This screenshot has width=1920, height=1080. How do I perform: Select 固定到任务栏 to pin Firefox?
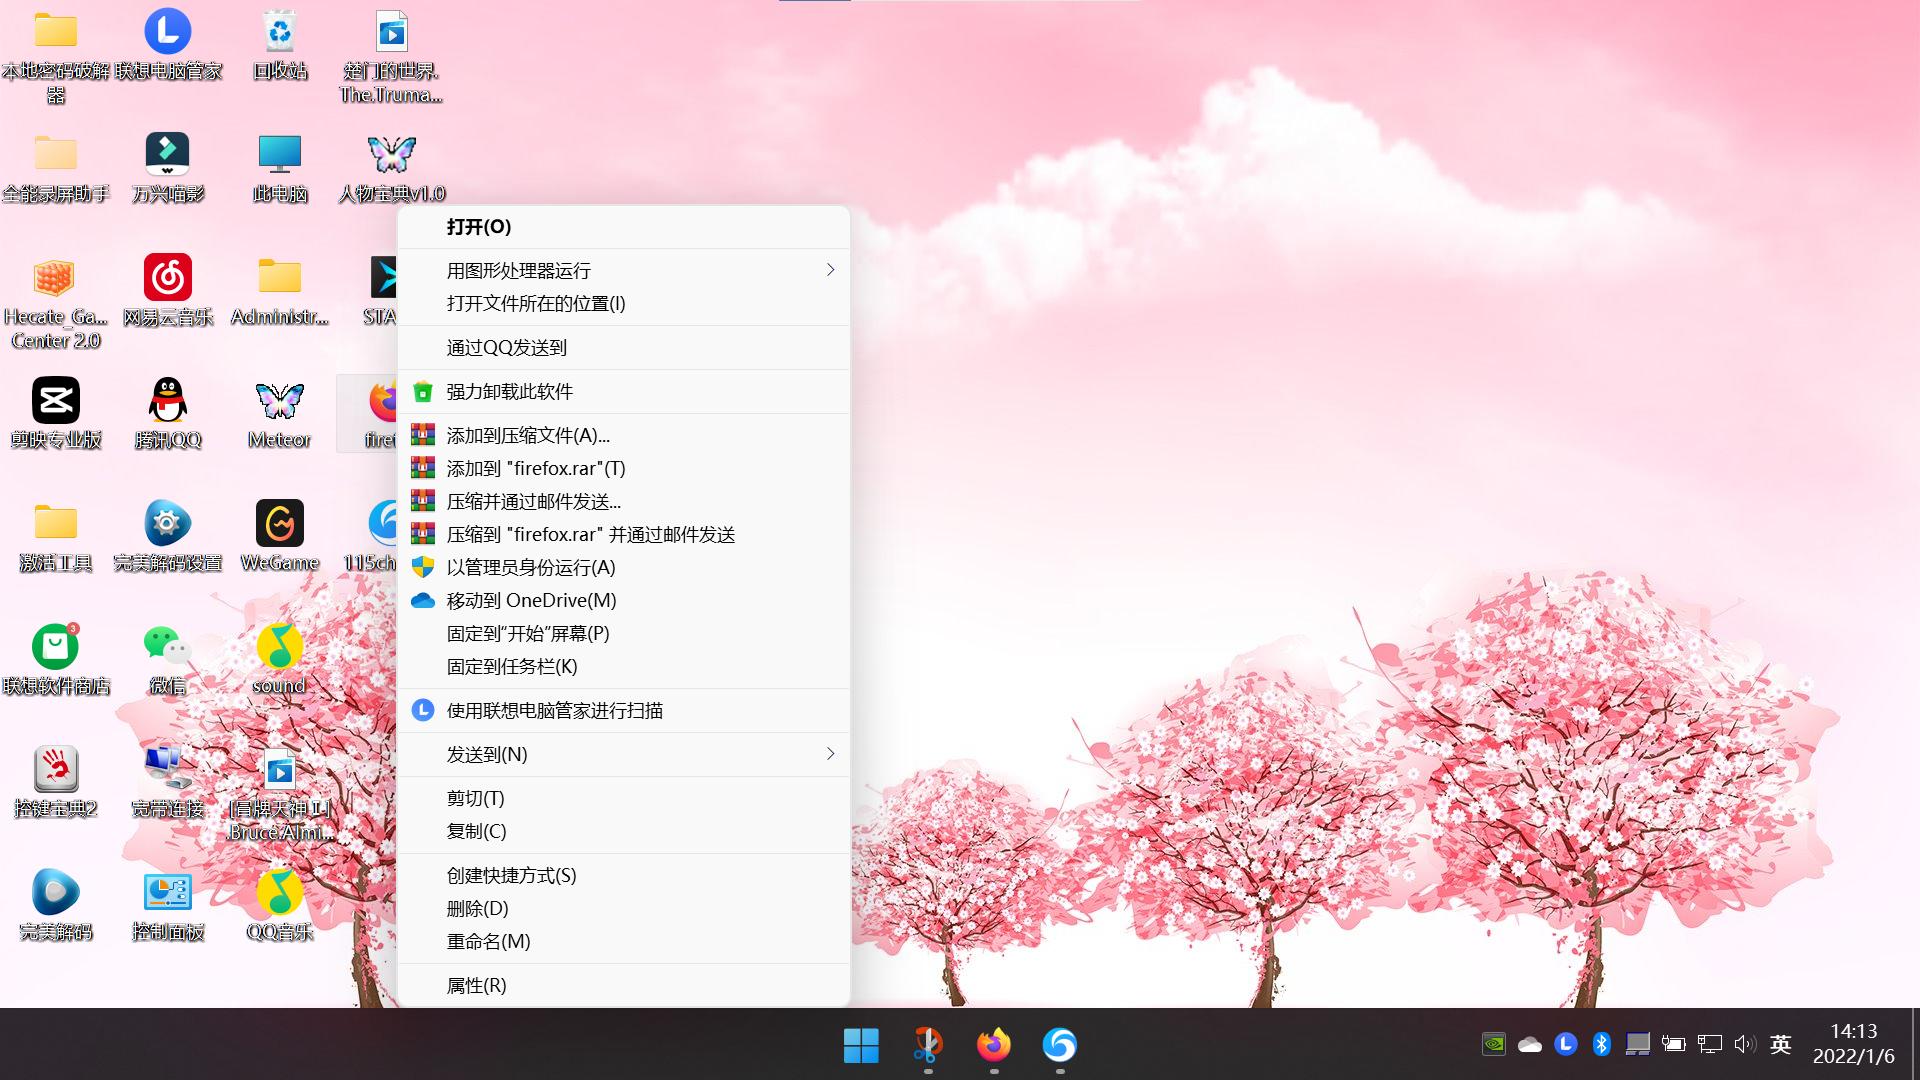pyautogui.click(x=510, y=666)
